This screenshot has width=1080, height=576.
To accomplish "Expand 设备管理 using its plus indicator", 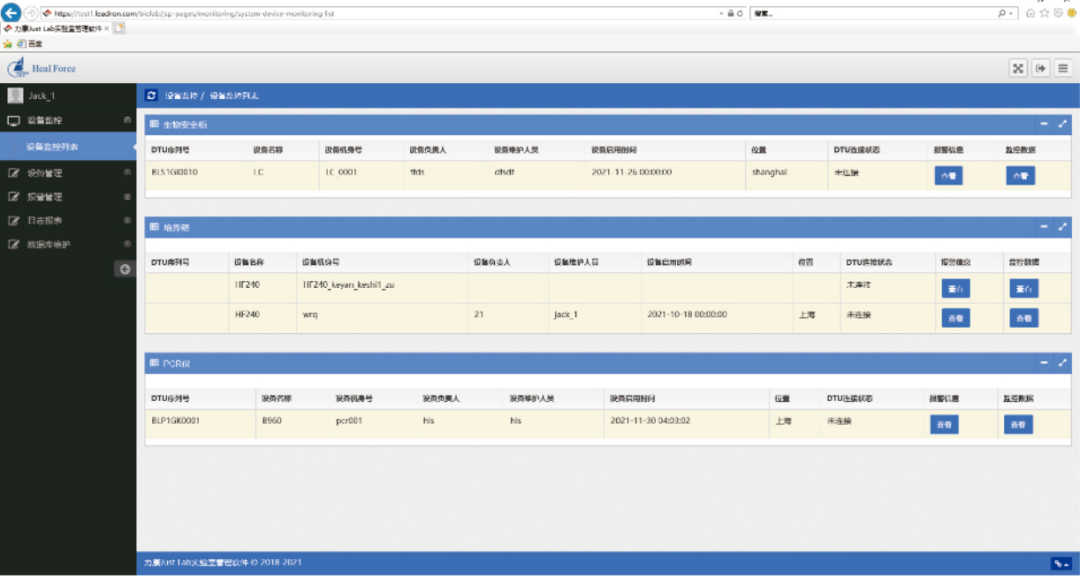I will (127, 172).
